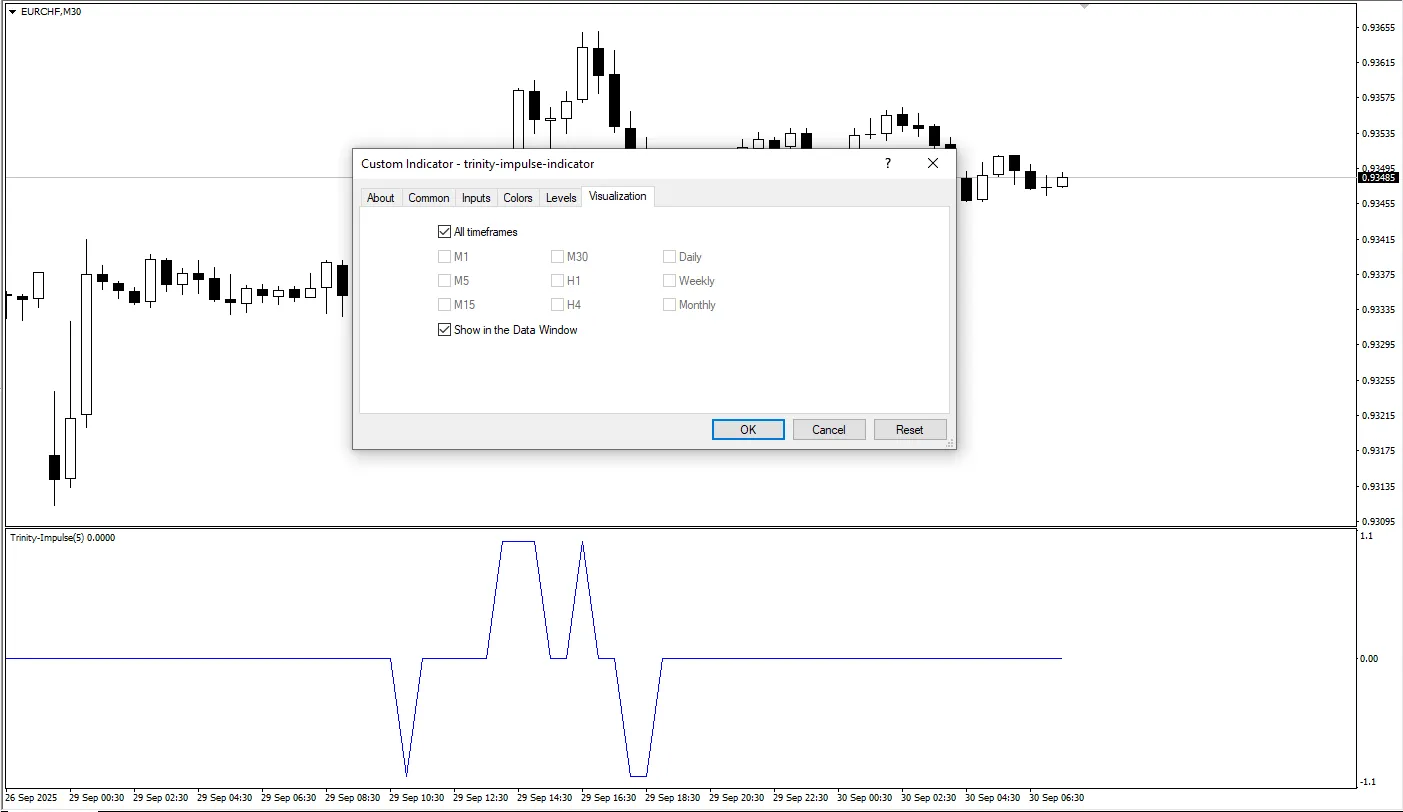Go to the Inputs tab

(476, 198)
